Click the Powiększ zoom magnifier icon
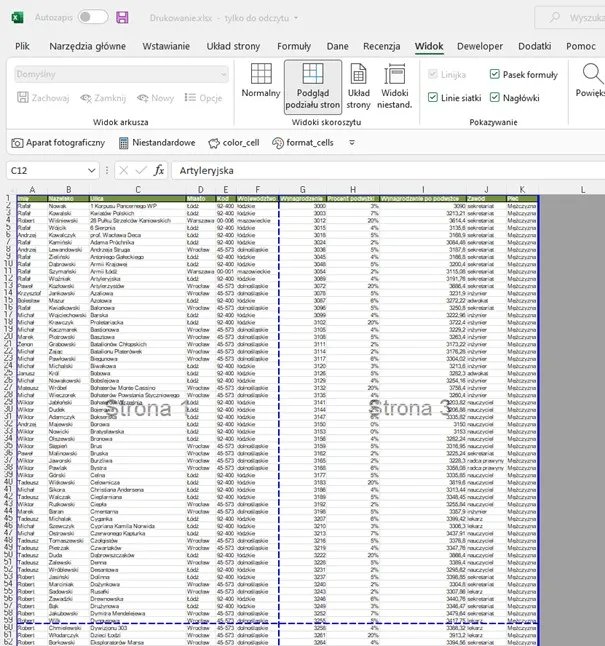The height and width of the screenshot is (646, 605). (591, 78)
